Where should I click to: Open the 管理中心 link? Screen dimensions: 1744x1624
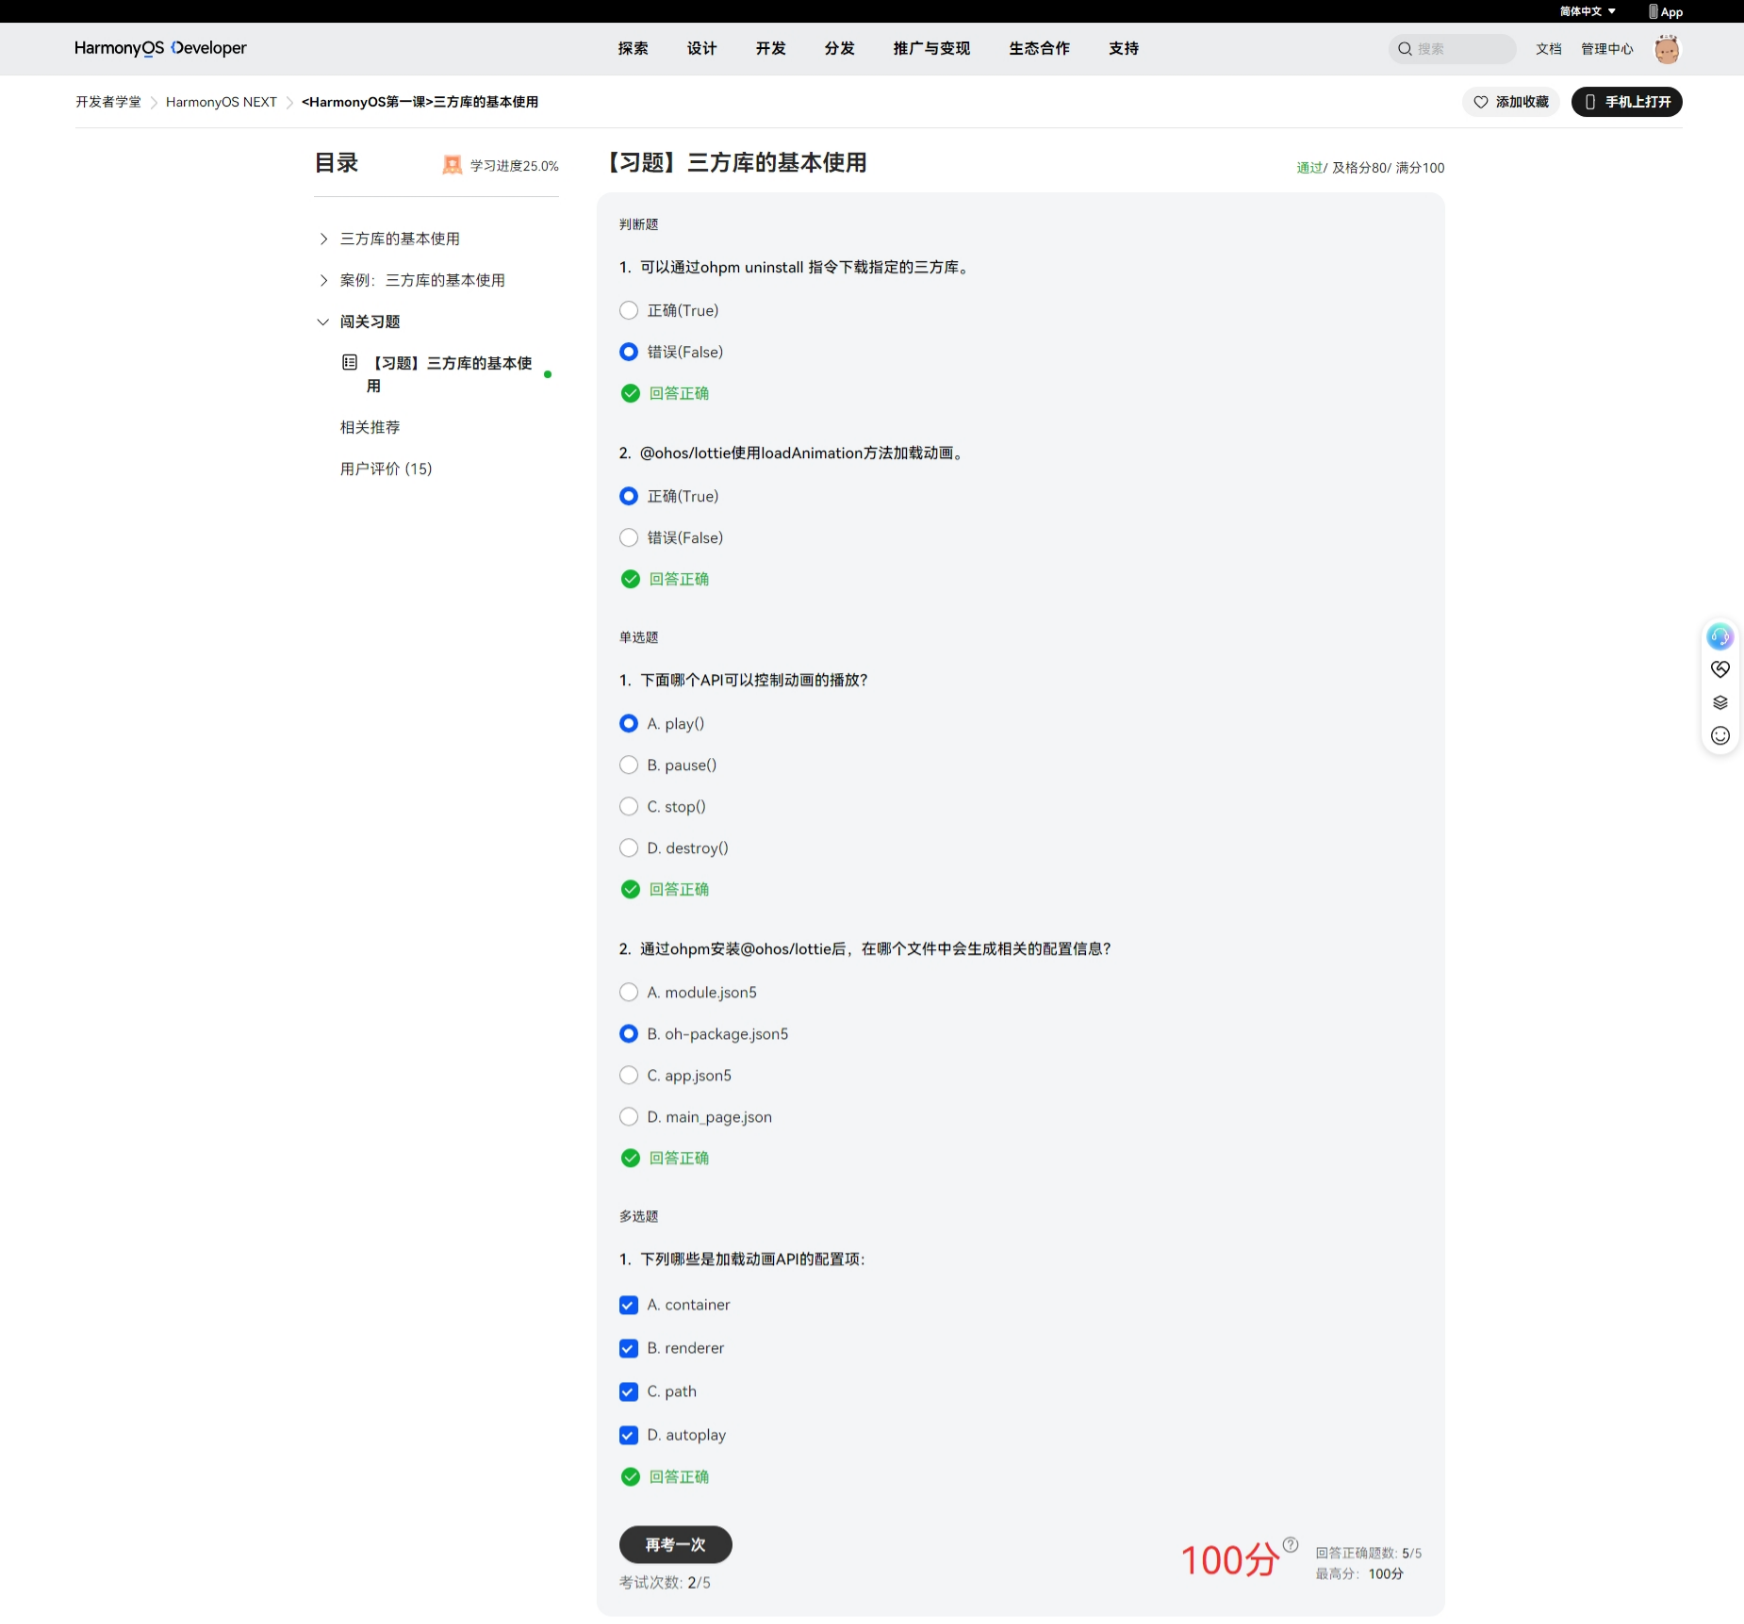pos(1607,49)
